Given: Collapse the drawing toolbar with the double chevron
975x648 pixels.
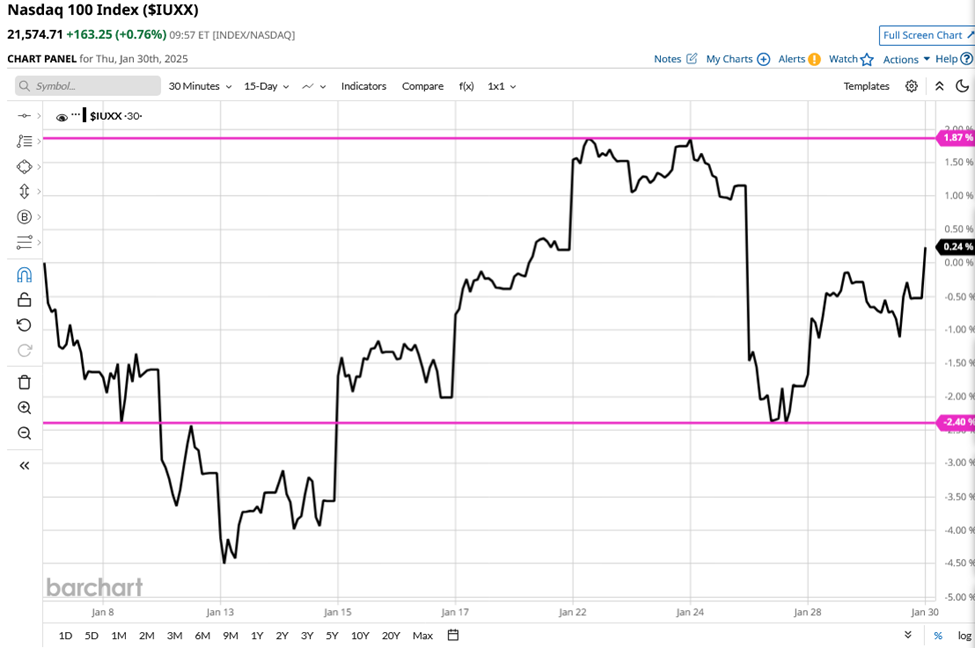Looking at the screenshot, I should point(24,464).
